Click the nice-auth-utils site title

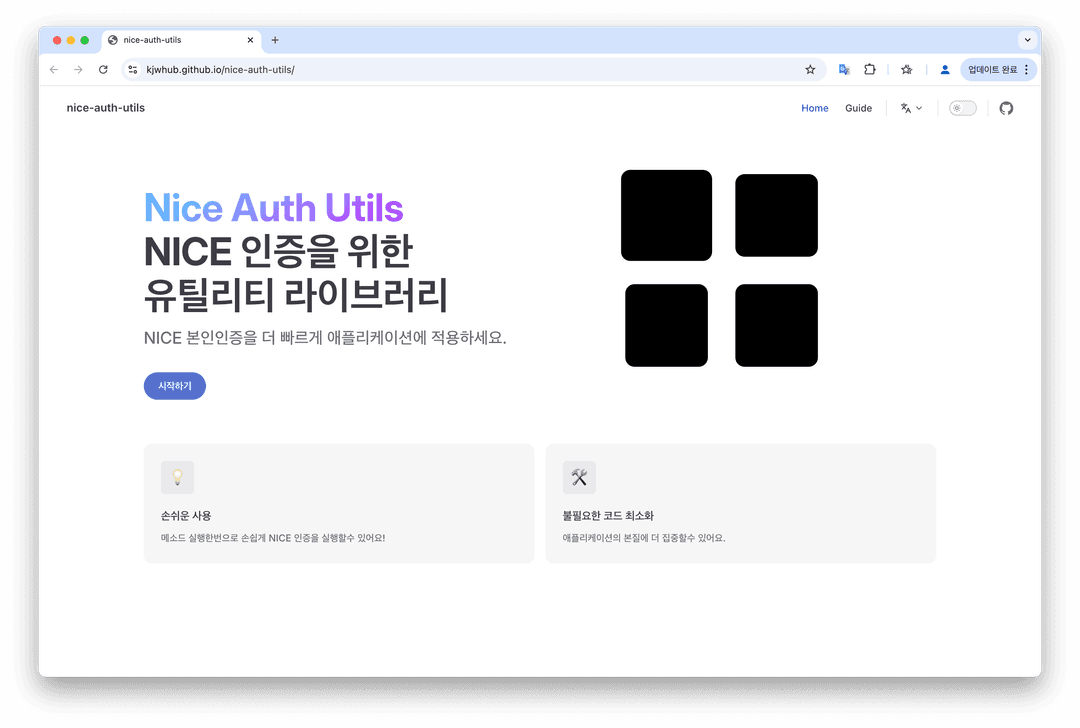coord(106,107)
